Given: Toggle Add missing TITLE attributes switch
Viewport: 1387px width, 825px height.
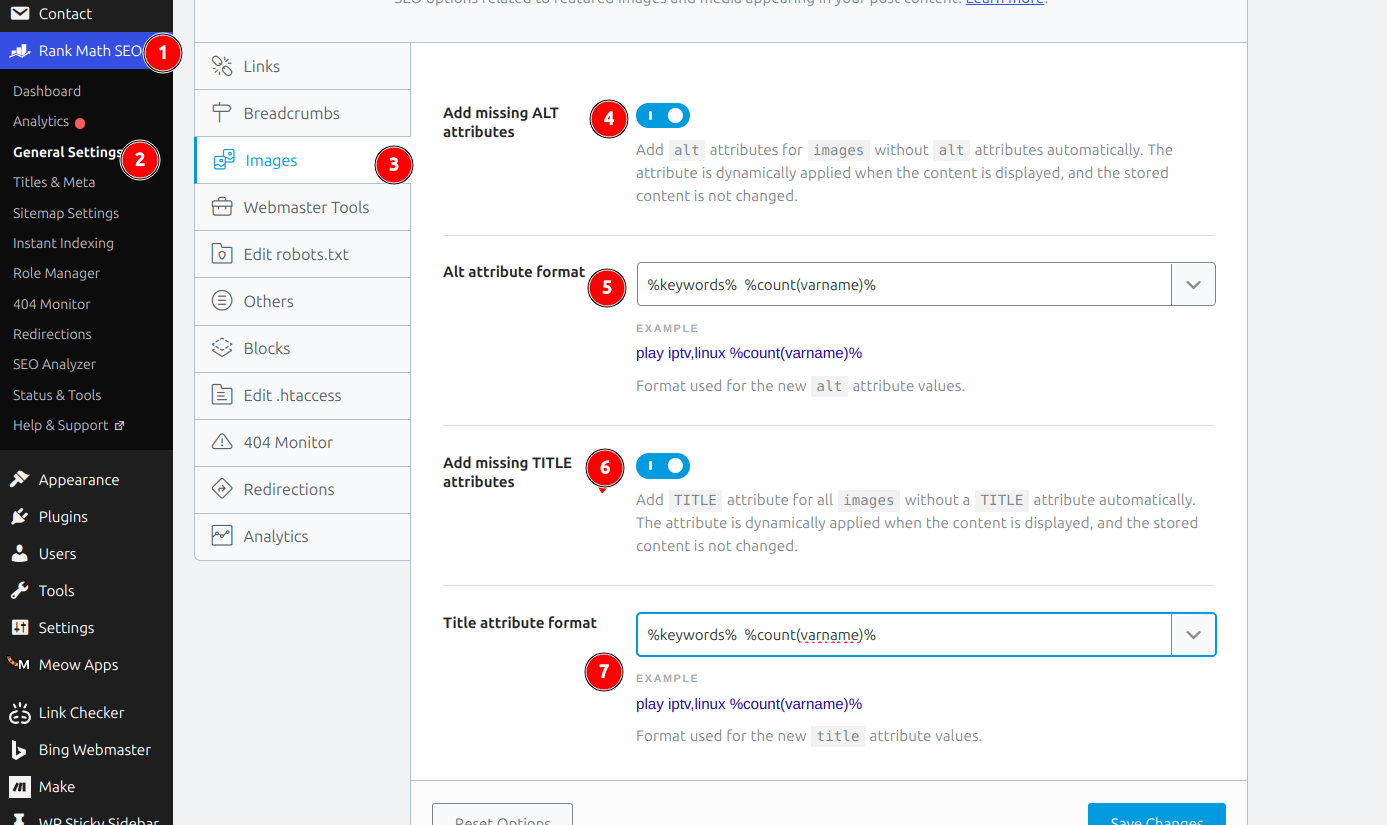Looking at the screenshot, I should point(662,466).
